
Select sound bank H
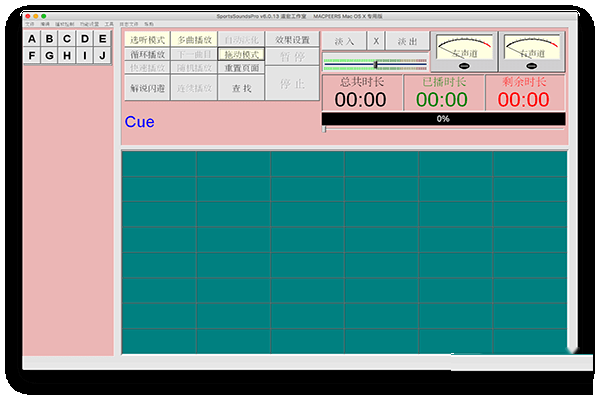tap(67, 56)
